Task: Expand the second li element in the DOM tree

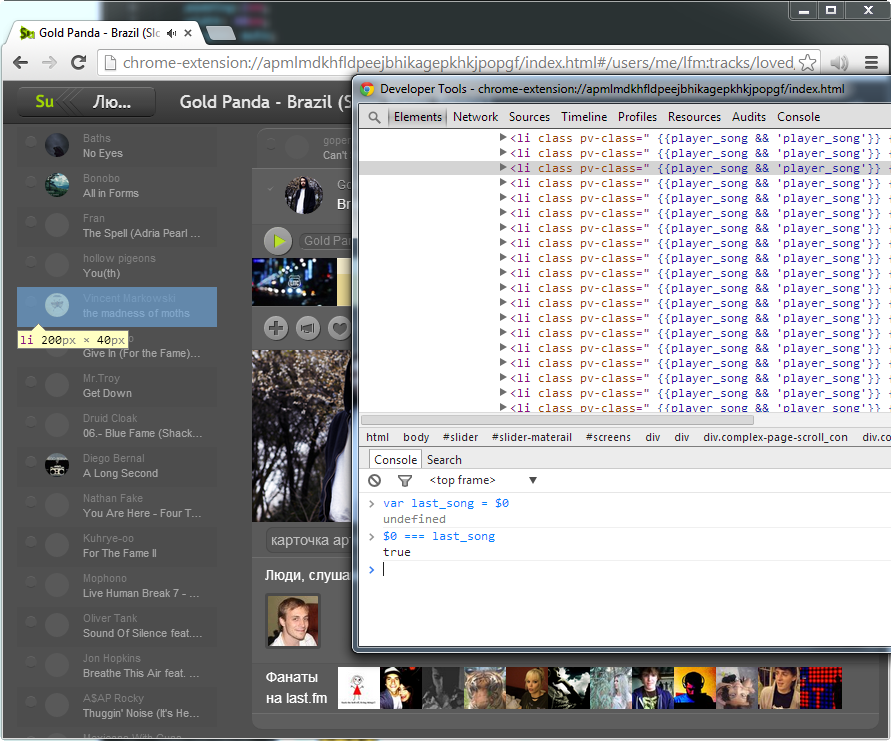Action: (503, 152)
